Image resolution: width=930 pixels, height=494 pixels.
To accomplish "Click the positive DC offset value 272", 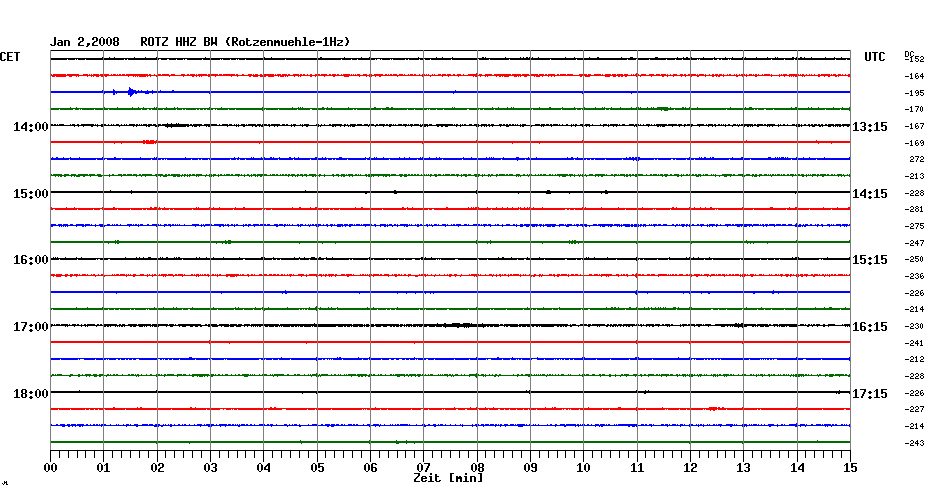I will (917, 160).
